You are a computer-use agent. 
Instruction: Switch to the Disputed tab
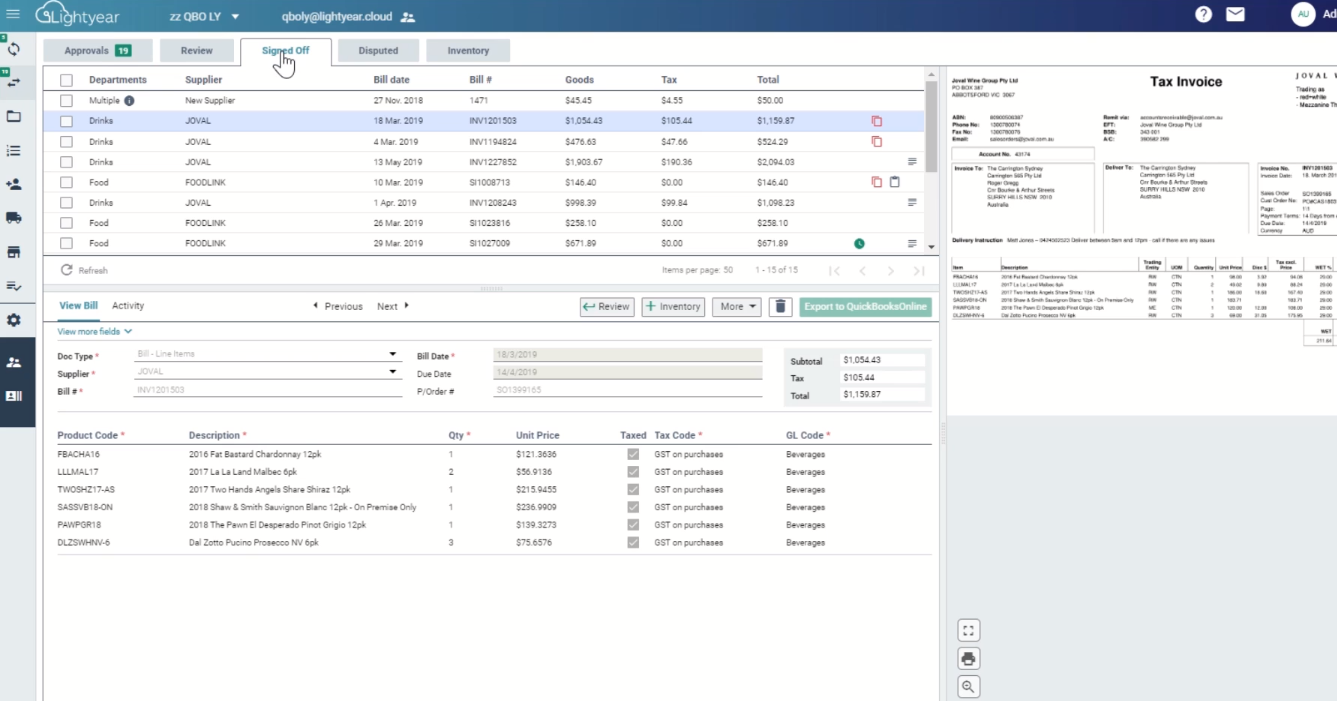[x=378, y=51]
